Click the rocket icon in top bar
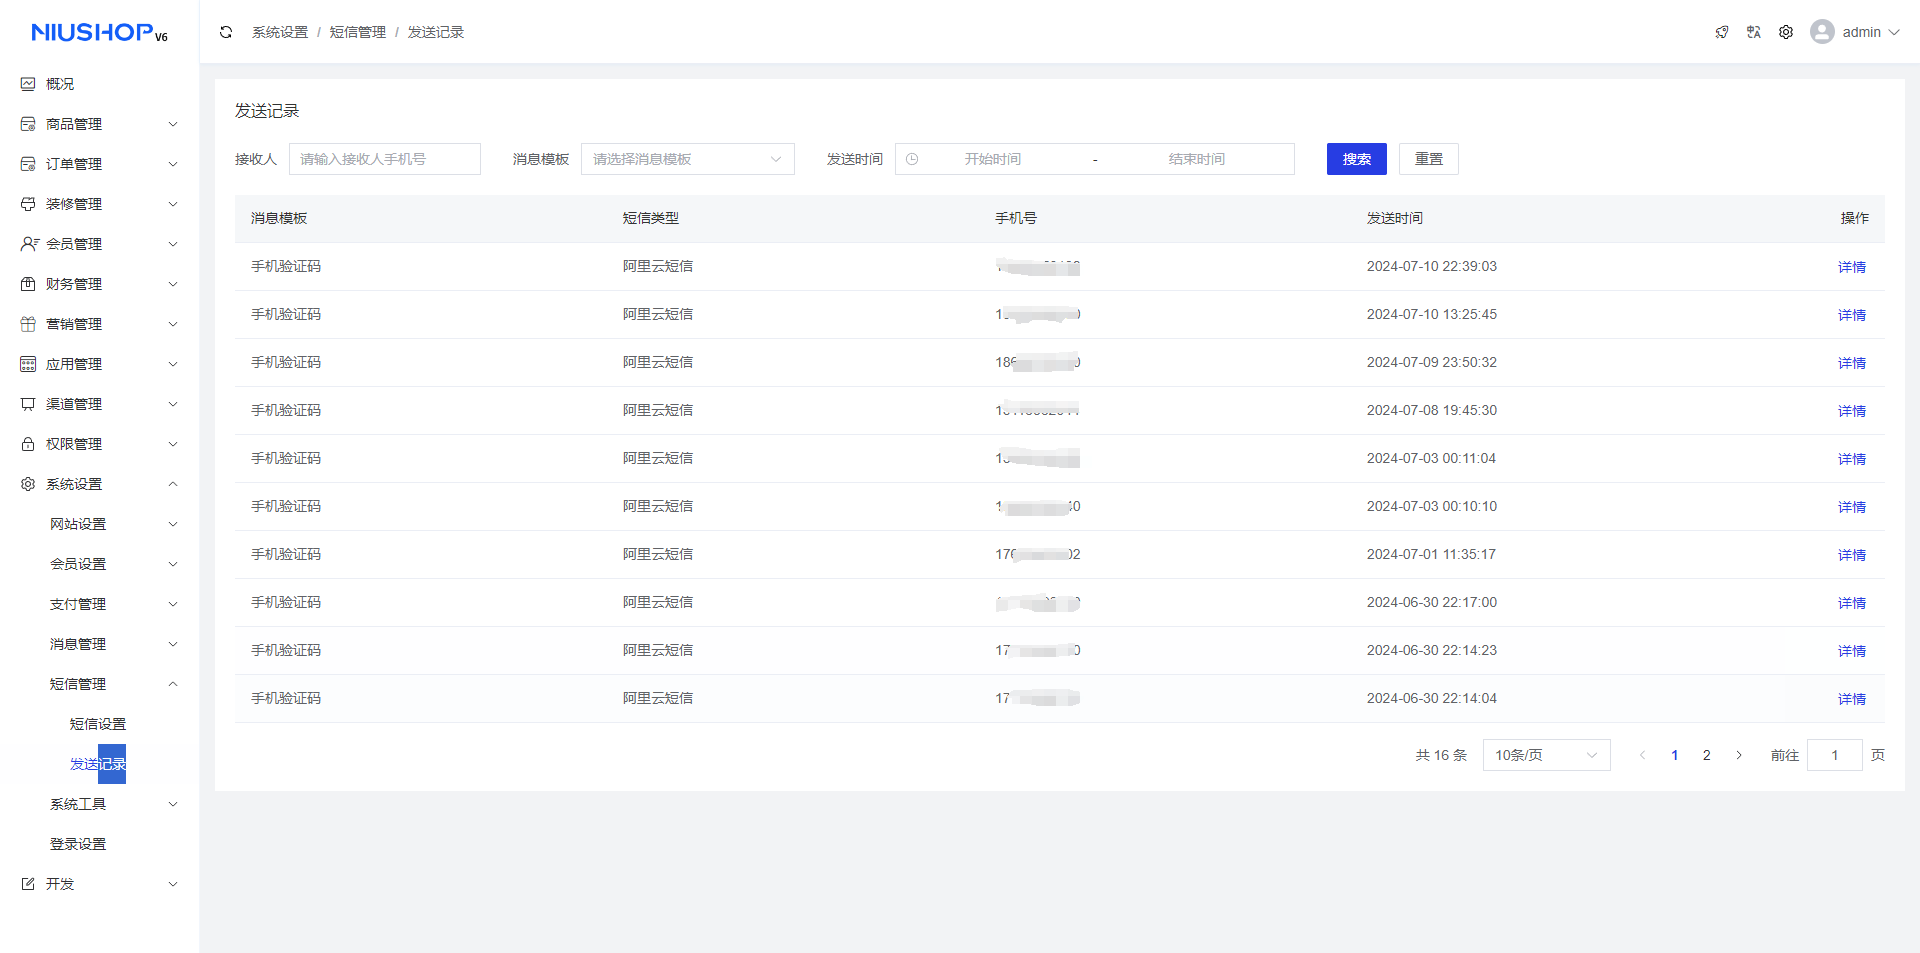 tap(1722, 32)
